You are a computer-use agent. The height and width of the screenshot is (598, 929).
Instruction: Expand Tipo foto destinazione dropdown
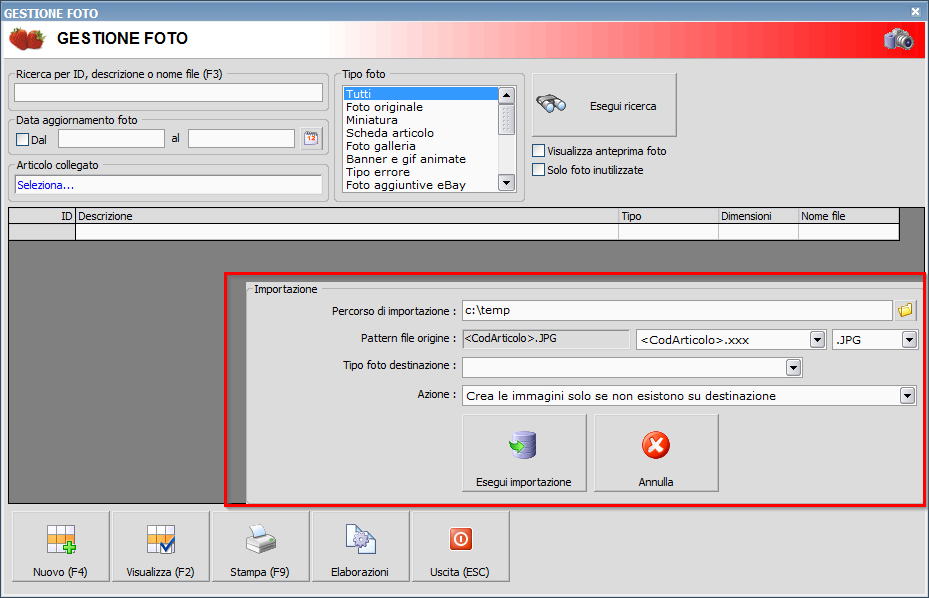[x=793, y=367]
